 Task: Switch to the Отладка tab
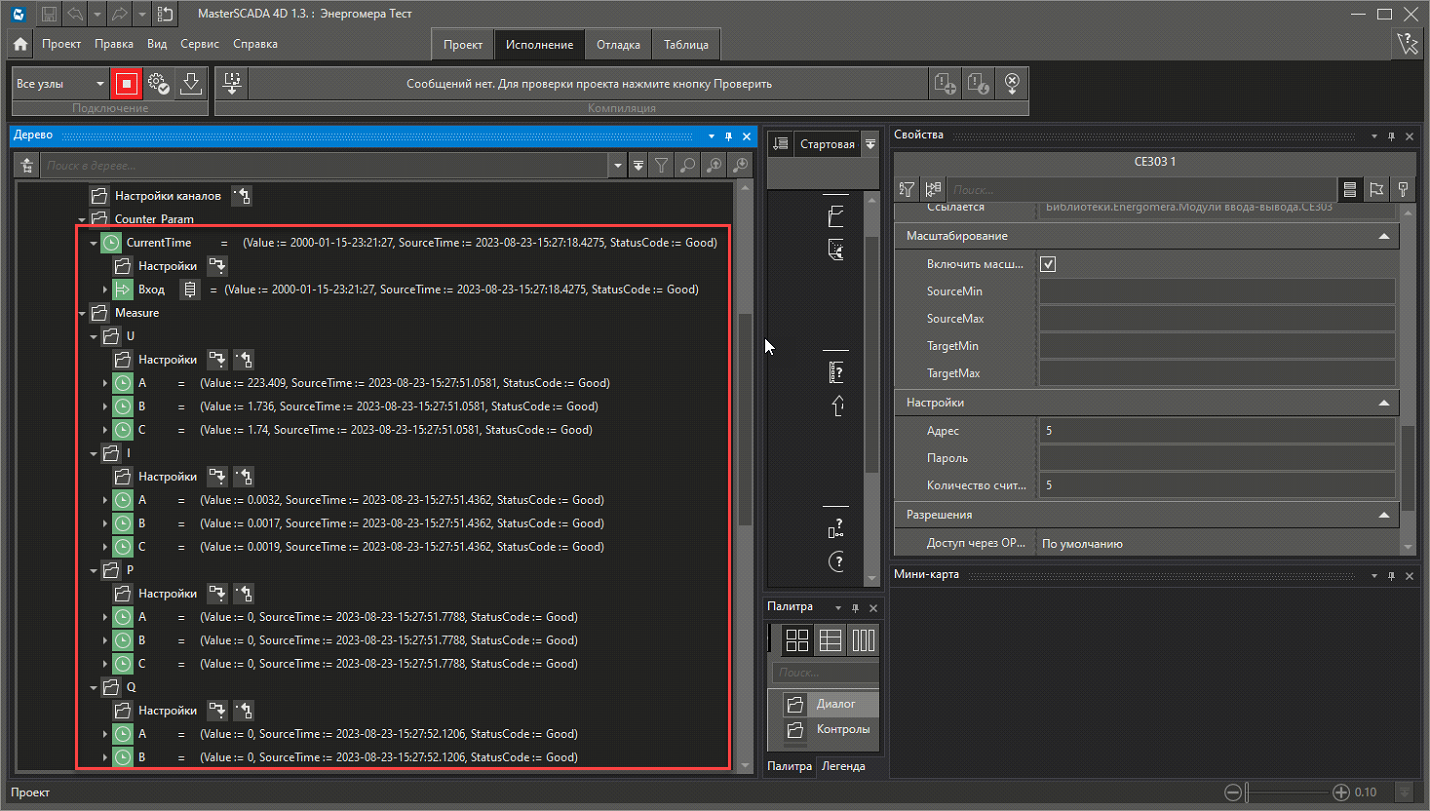pyautogui.click(x=618, y=44)
